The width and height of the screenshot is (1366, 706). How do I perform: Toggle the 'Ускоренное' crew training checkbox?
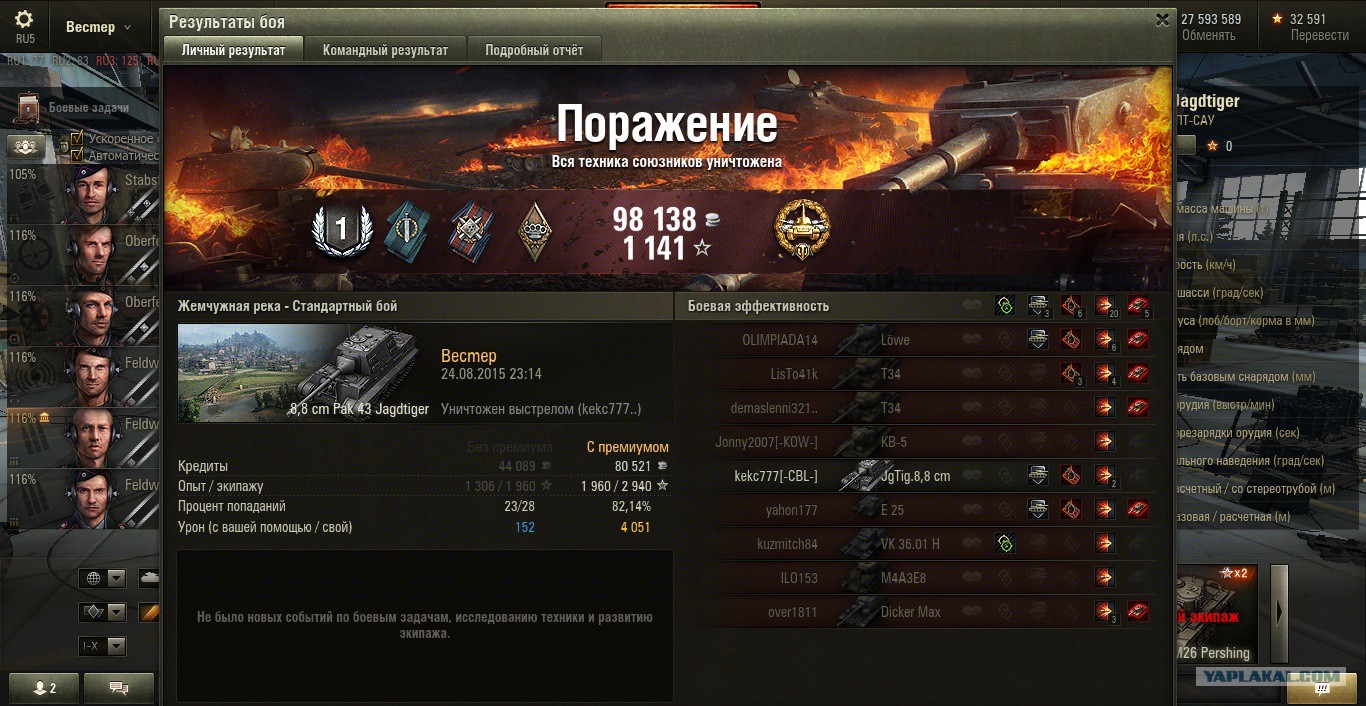click(77, 139)
